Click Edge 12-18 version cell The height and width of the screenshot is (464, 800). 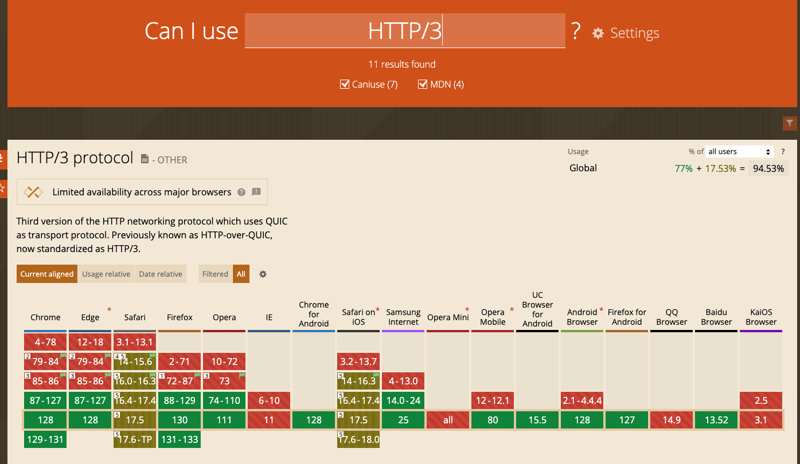point(90,342)
